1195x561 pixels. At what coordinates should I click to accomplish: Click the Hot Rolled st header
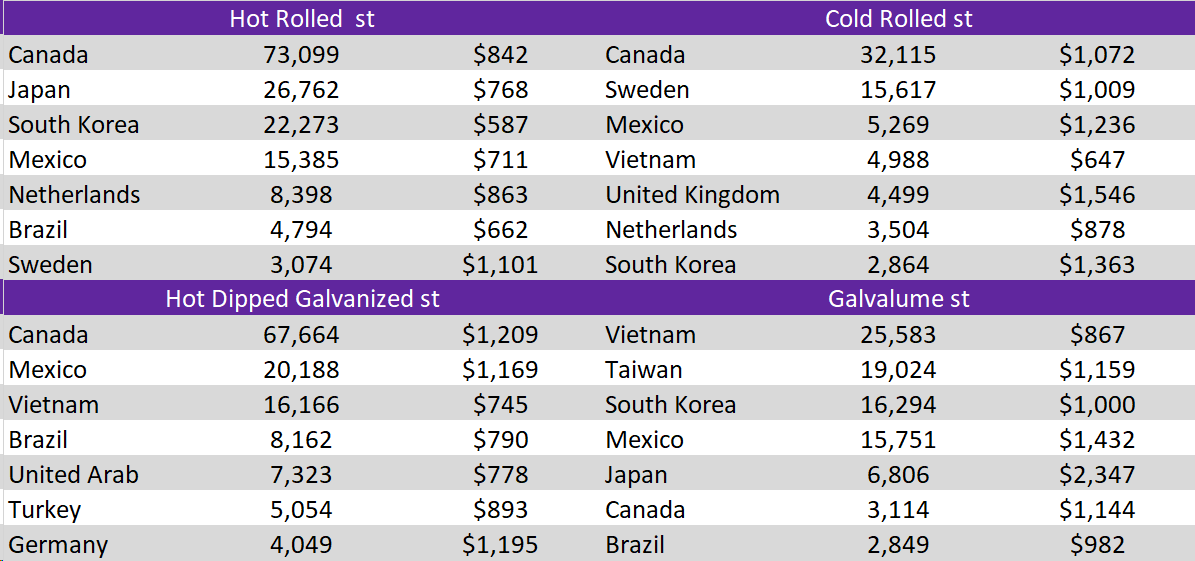coord(302,19)
